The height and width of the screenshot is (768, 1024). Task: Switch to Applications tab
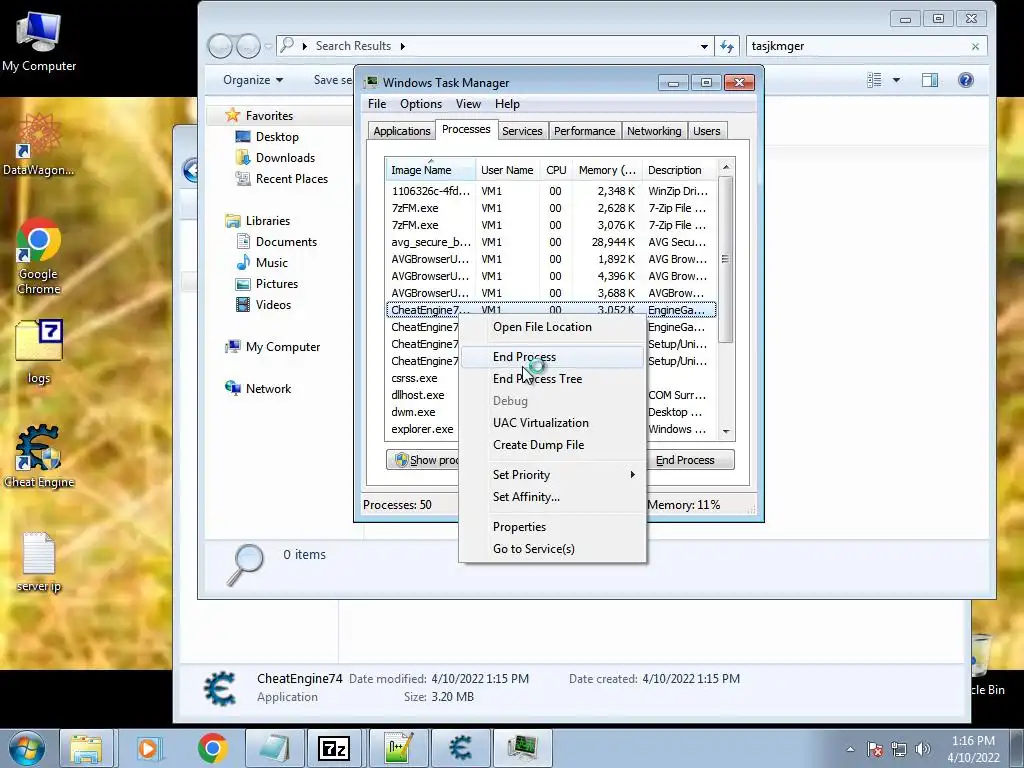tap(402, 131)
